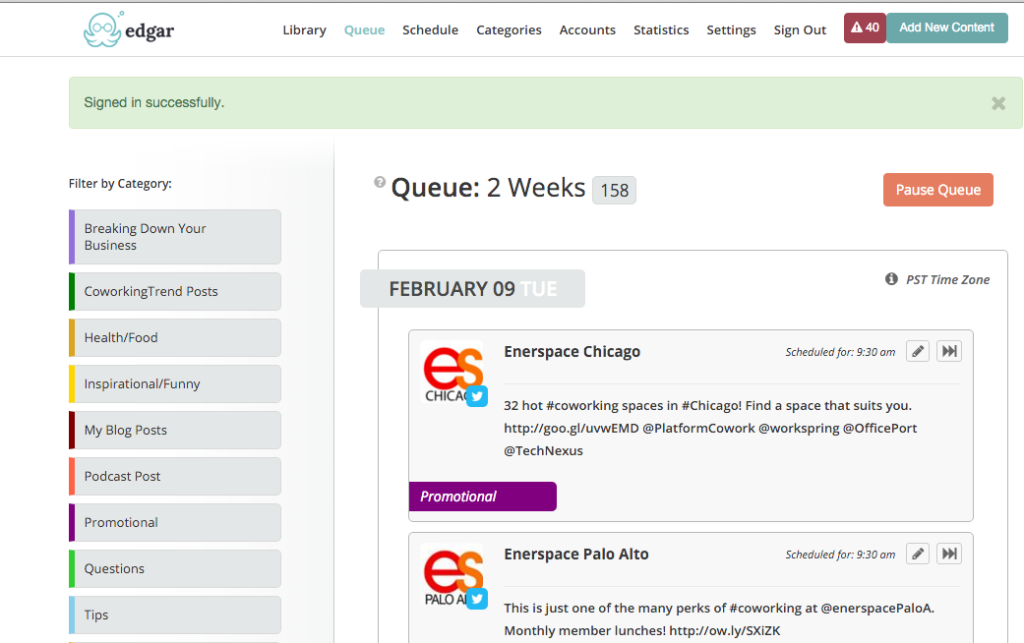View the Statistics page
1024x643 pixels.
click(x=661, y=30)
